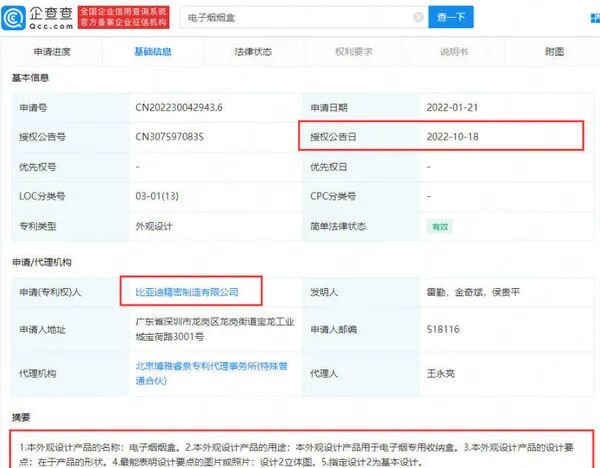Click the 摘要 section heading
Image resolution: width=600 pixels, height=468 pixels.
tap(21, 417)
